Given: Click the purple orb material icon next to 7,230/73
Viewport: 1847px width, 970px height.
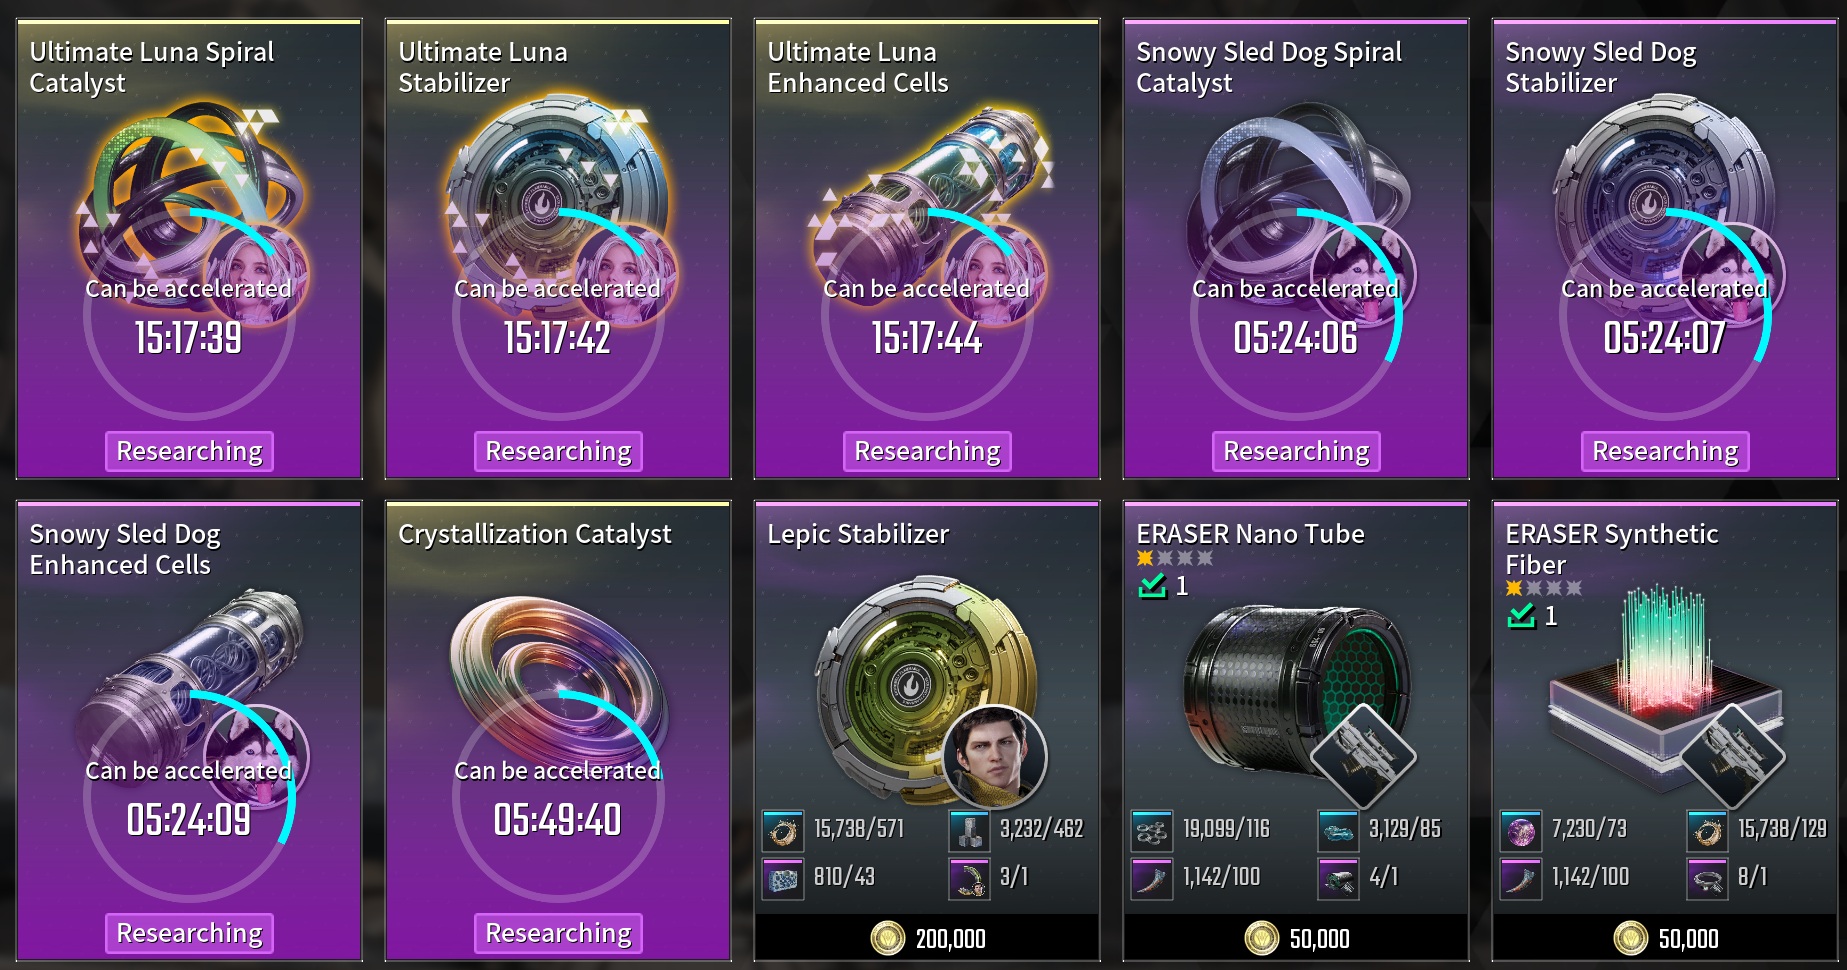Looking at the screenshot, I should coord(1520,829).
